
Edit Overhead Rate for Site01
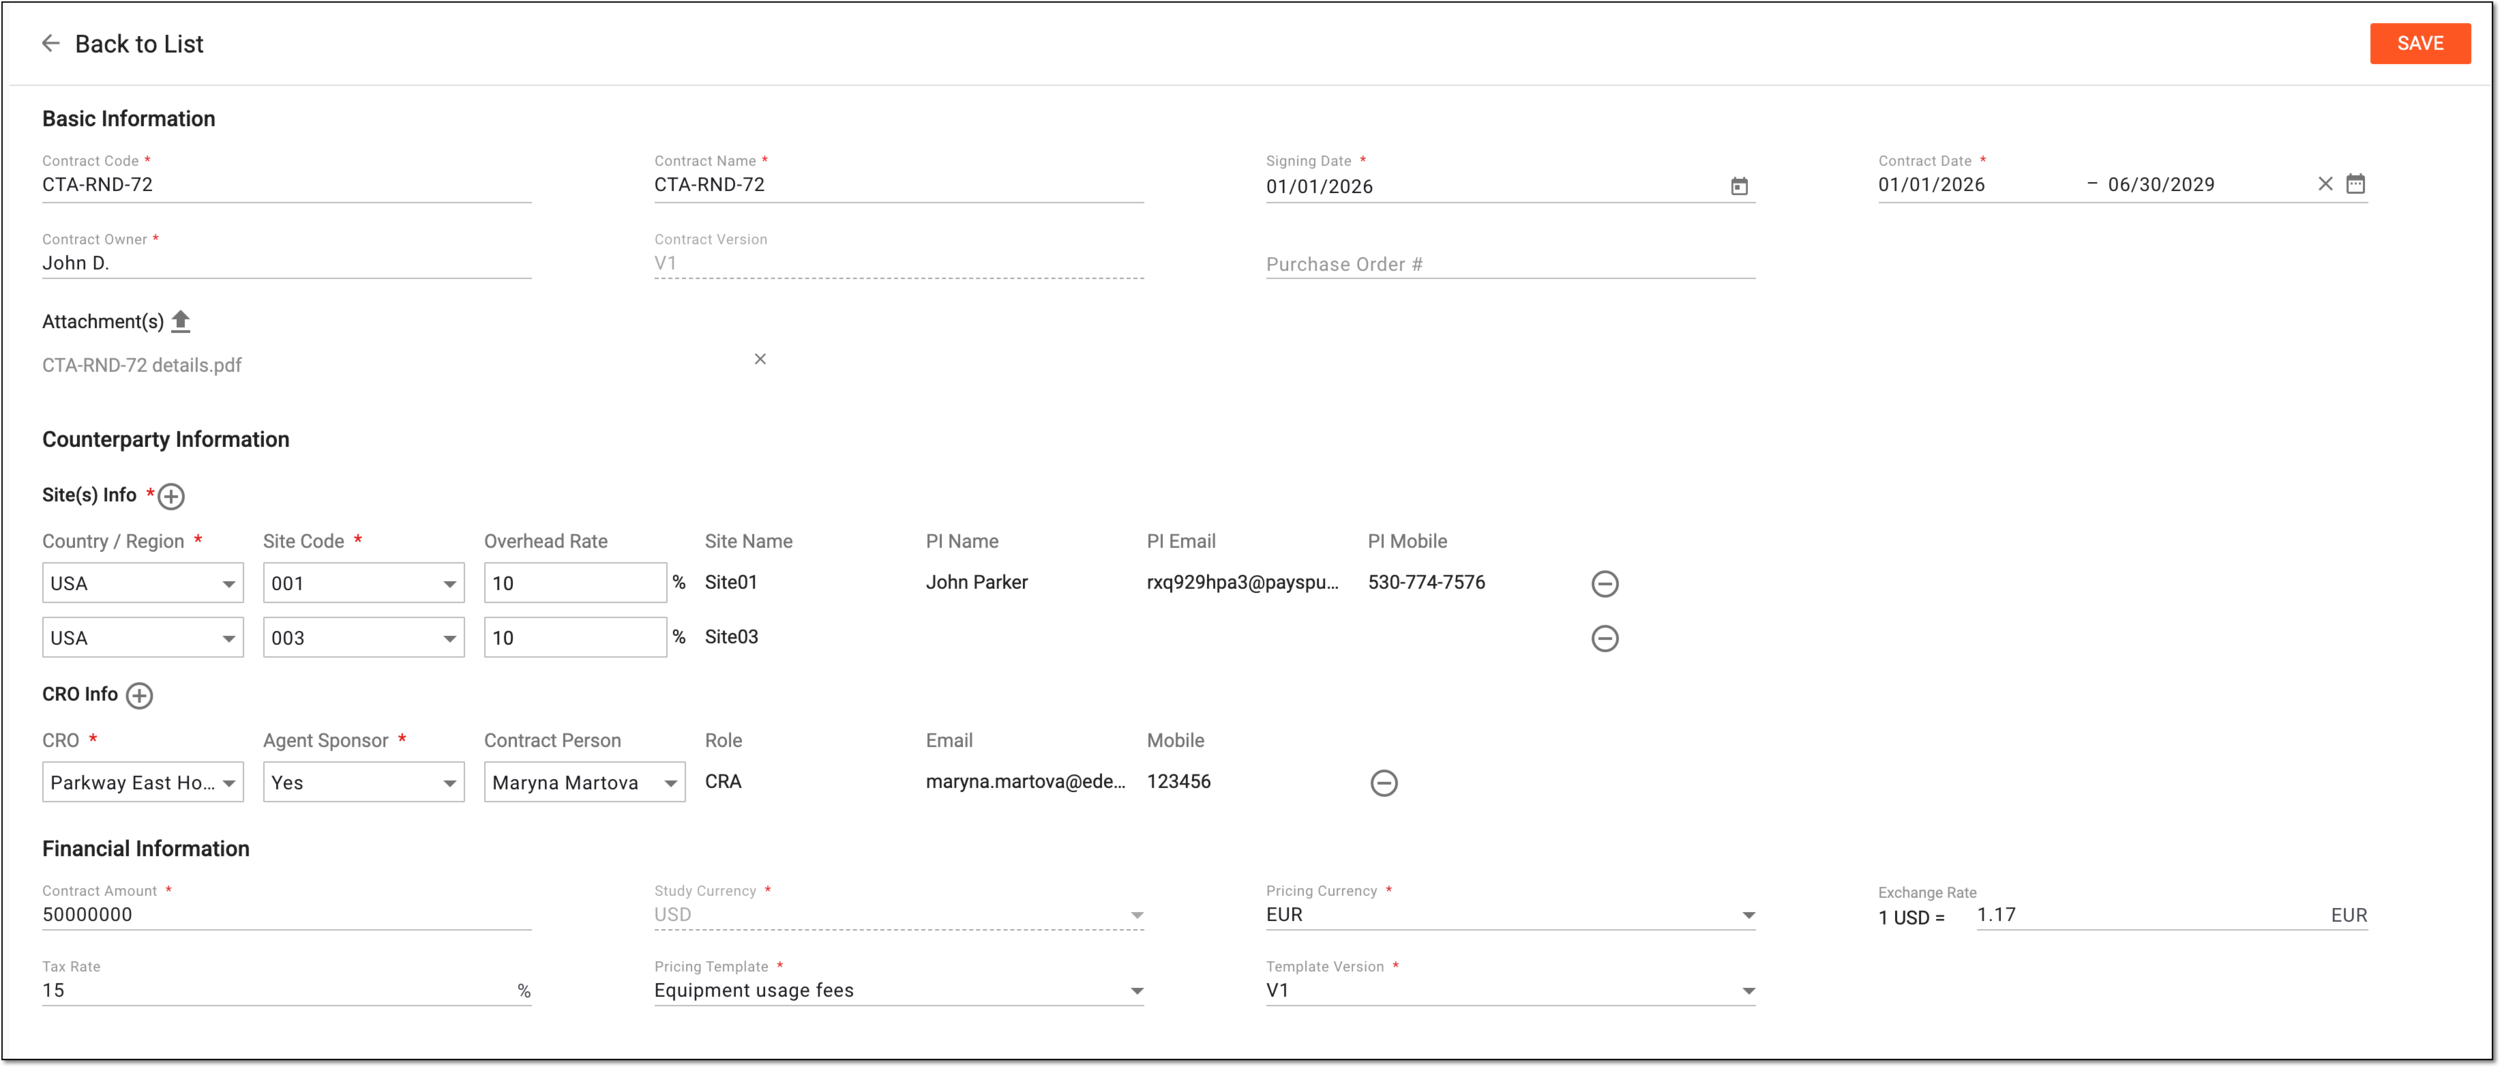[575, 583]
